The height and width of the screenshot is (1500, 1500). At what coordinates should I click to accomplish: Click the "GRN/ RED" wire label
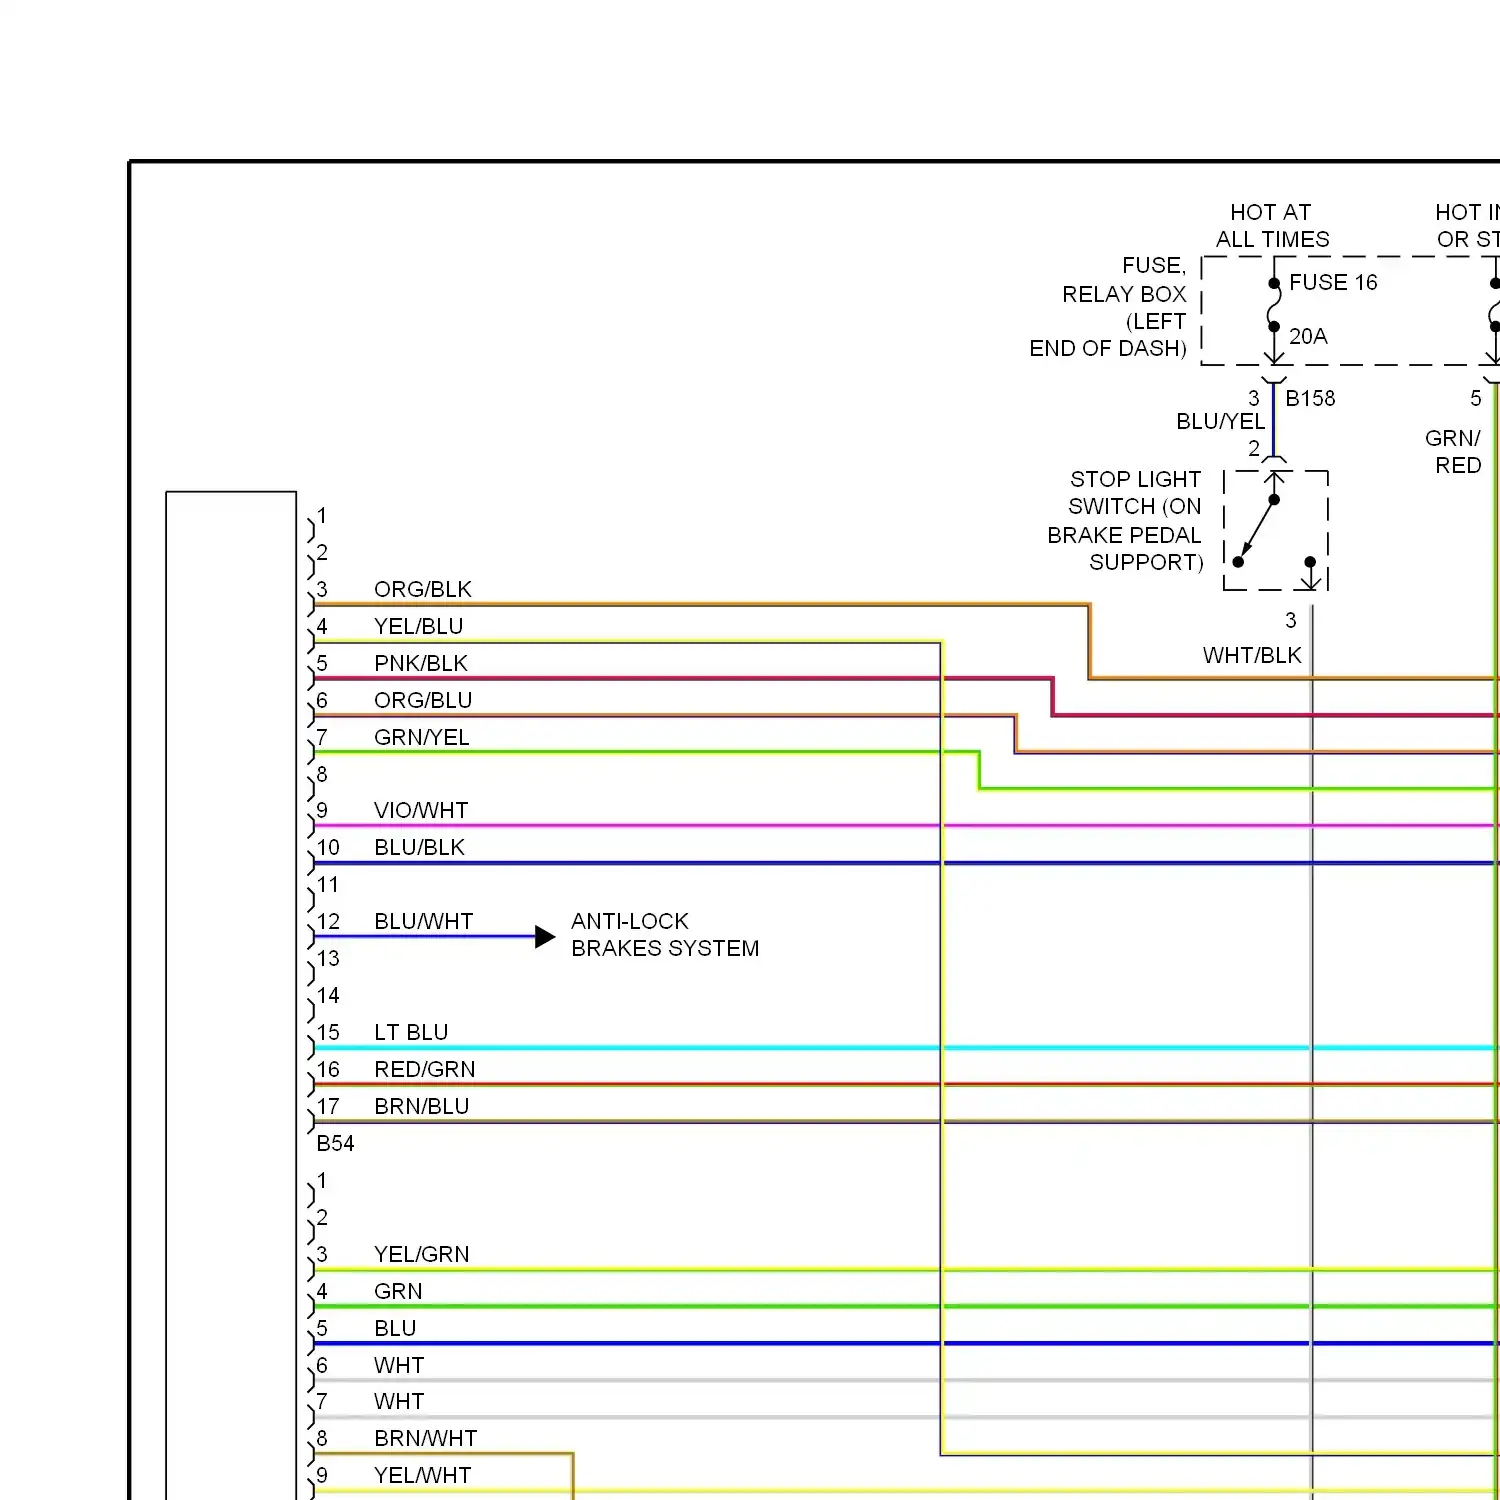1454,452
